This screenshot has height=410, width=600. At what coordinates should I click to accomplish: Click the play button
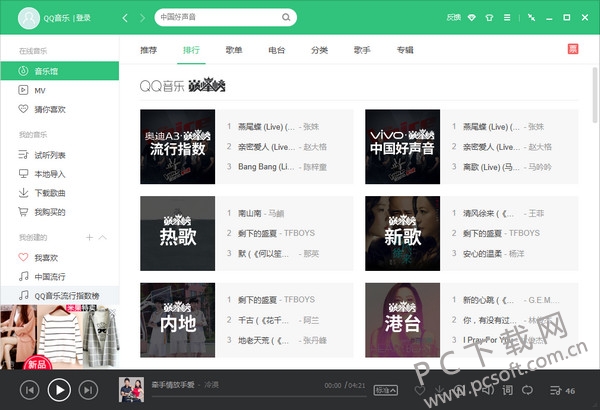click(59, 390)
